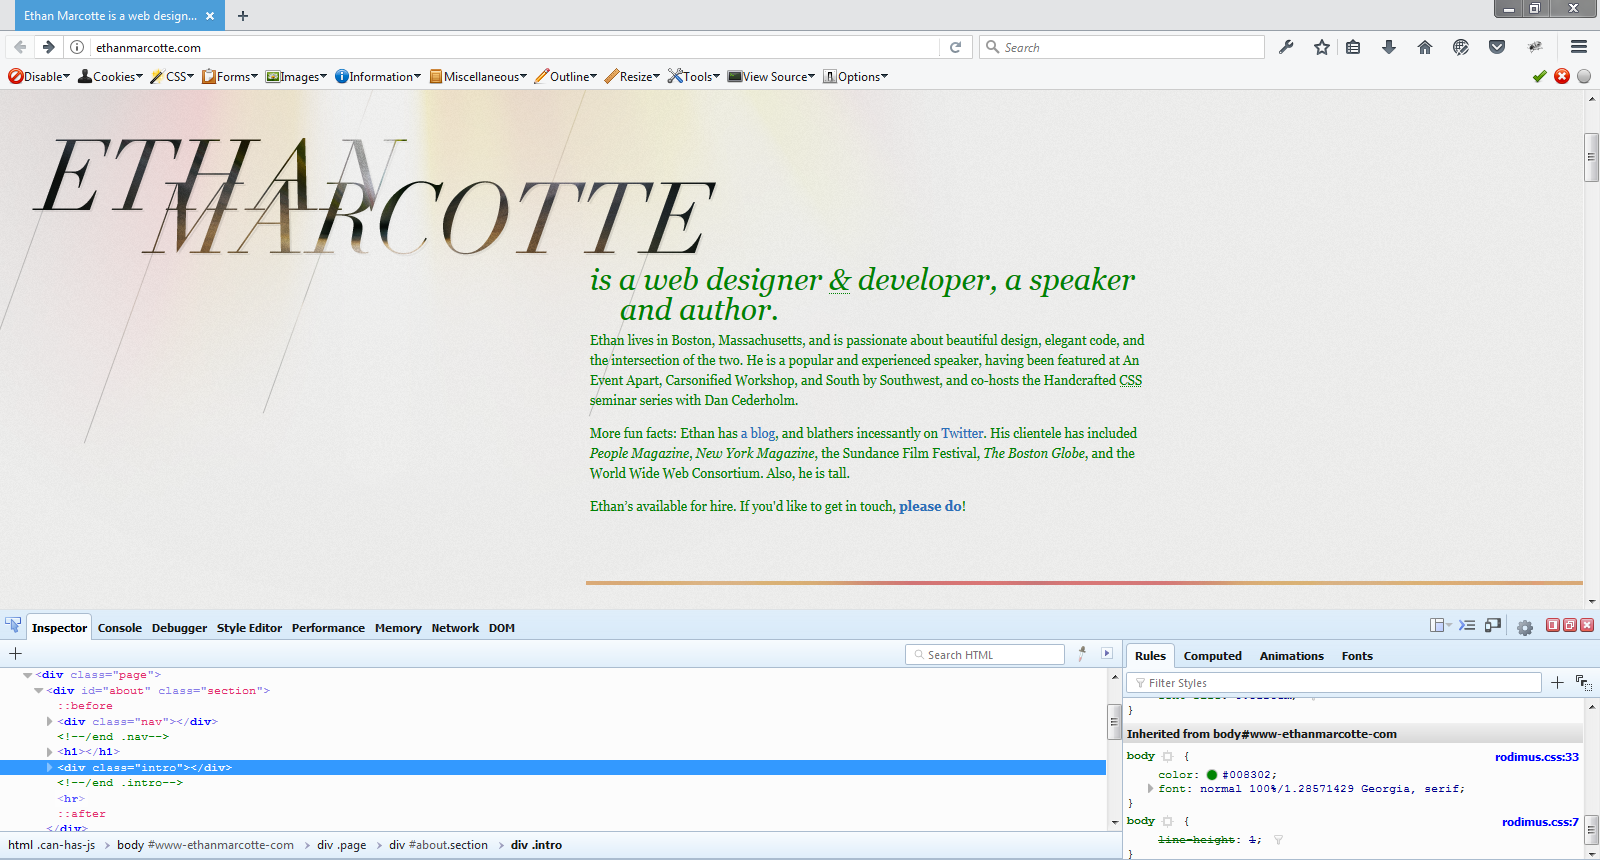The height and width of the screenshot is (860, 1600).
Task: Open Firebug bug icon
Action: pyautogui.click(x=1535, y=47)
